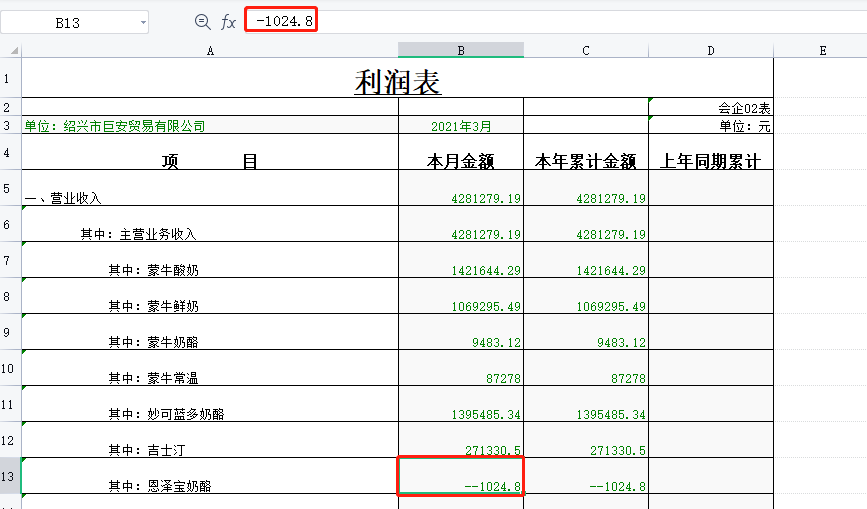
Task: Select row 12 header
Action: click(x=11, y=439)
